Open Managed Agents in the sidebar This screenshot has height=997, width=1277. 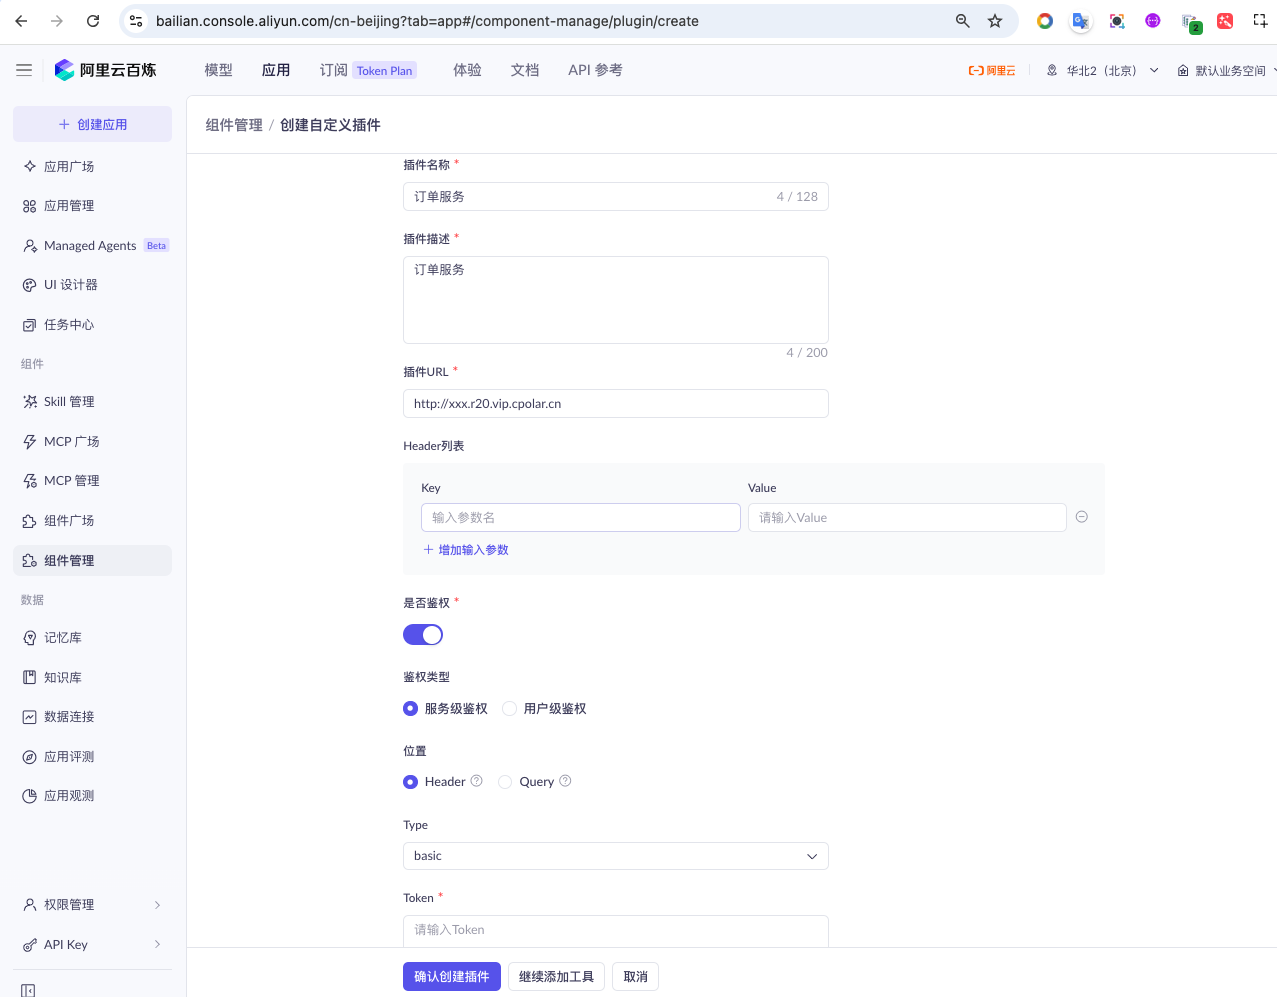(92, 245)
